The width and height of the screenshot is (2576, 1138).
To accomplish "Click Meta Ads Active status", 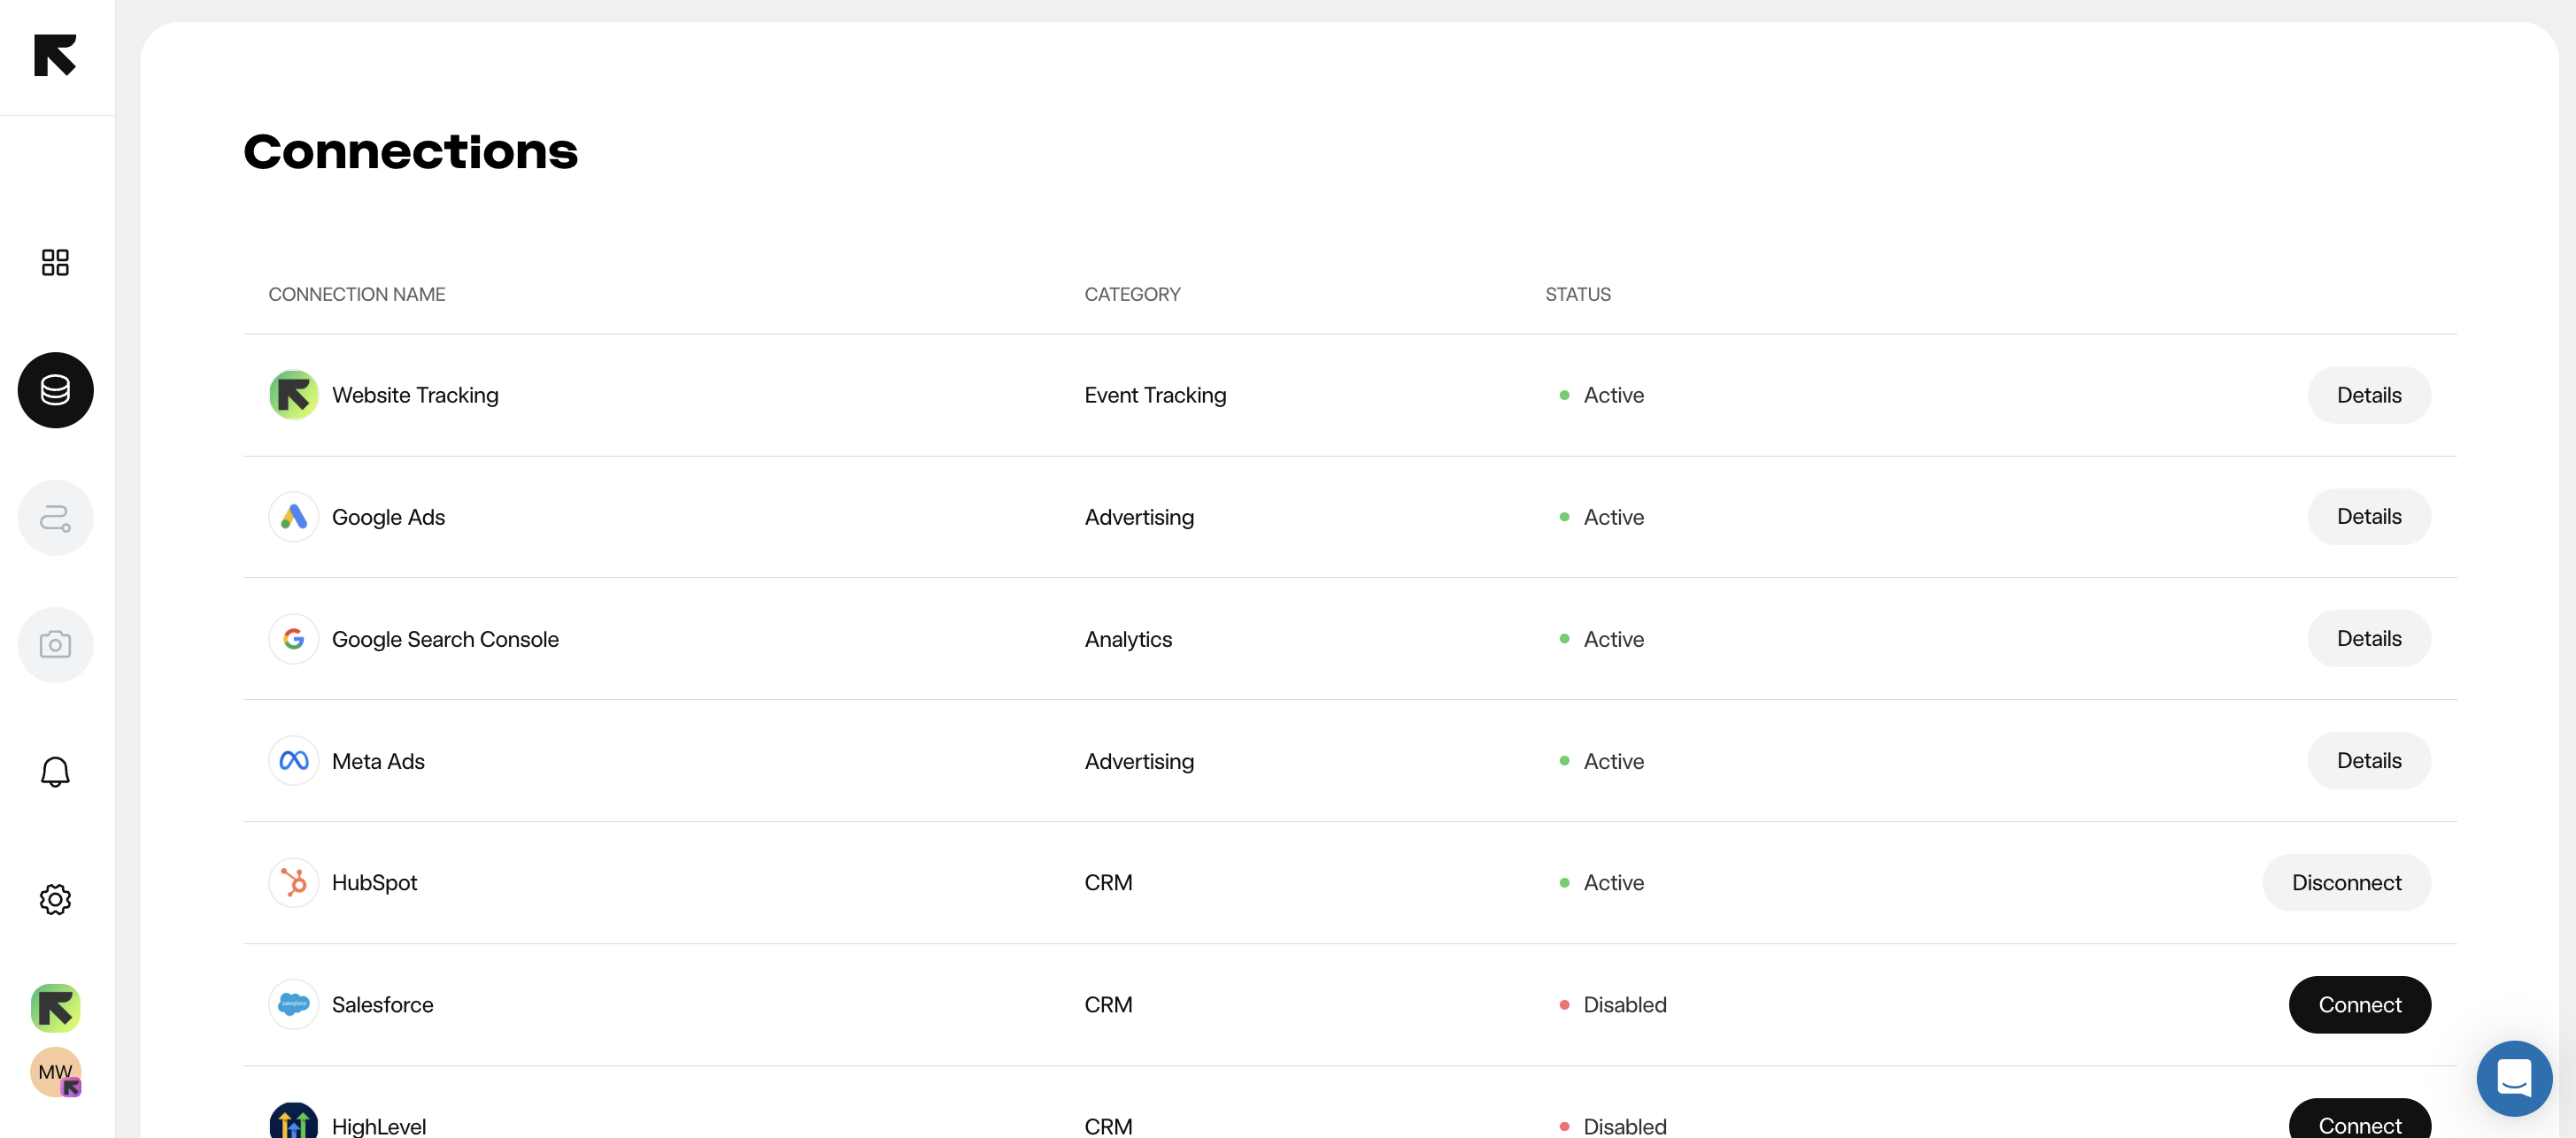I will [1601, 762].
